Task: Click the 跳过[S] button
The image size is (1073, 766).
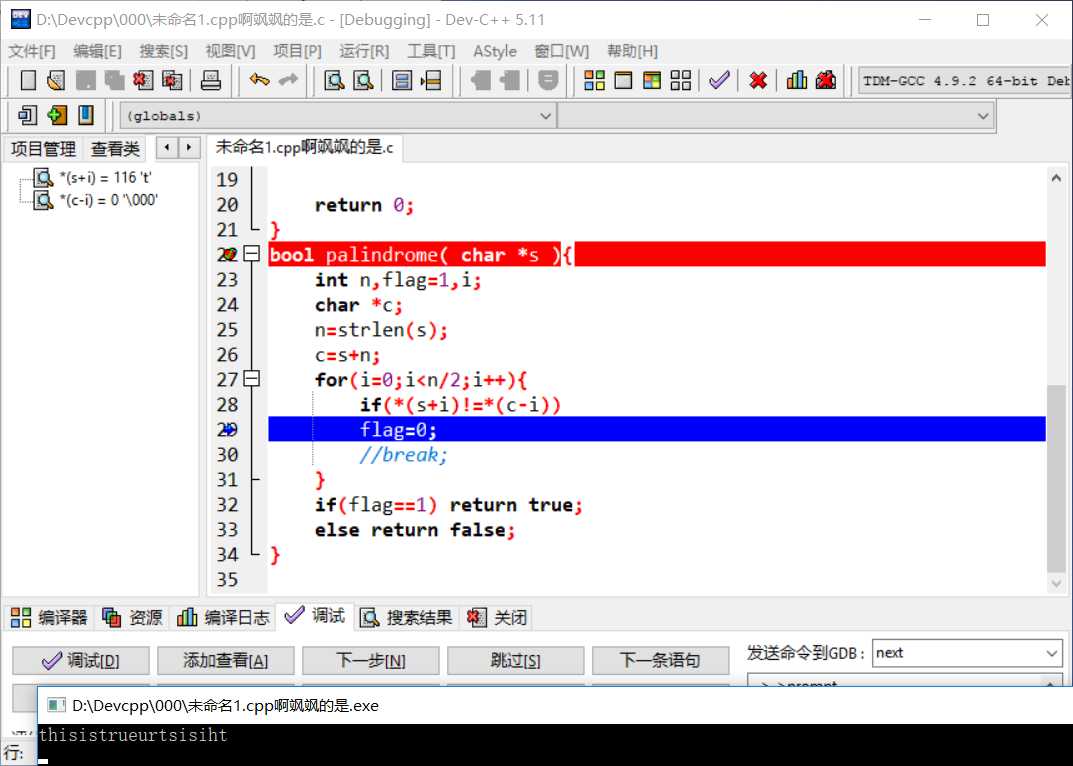Action: click(x=515, y=661)
